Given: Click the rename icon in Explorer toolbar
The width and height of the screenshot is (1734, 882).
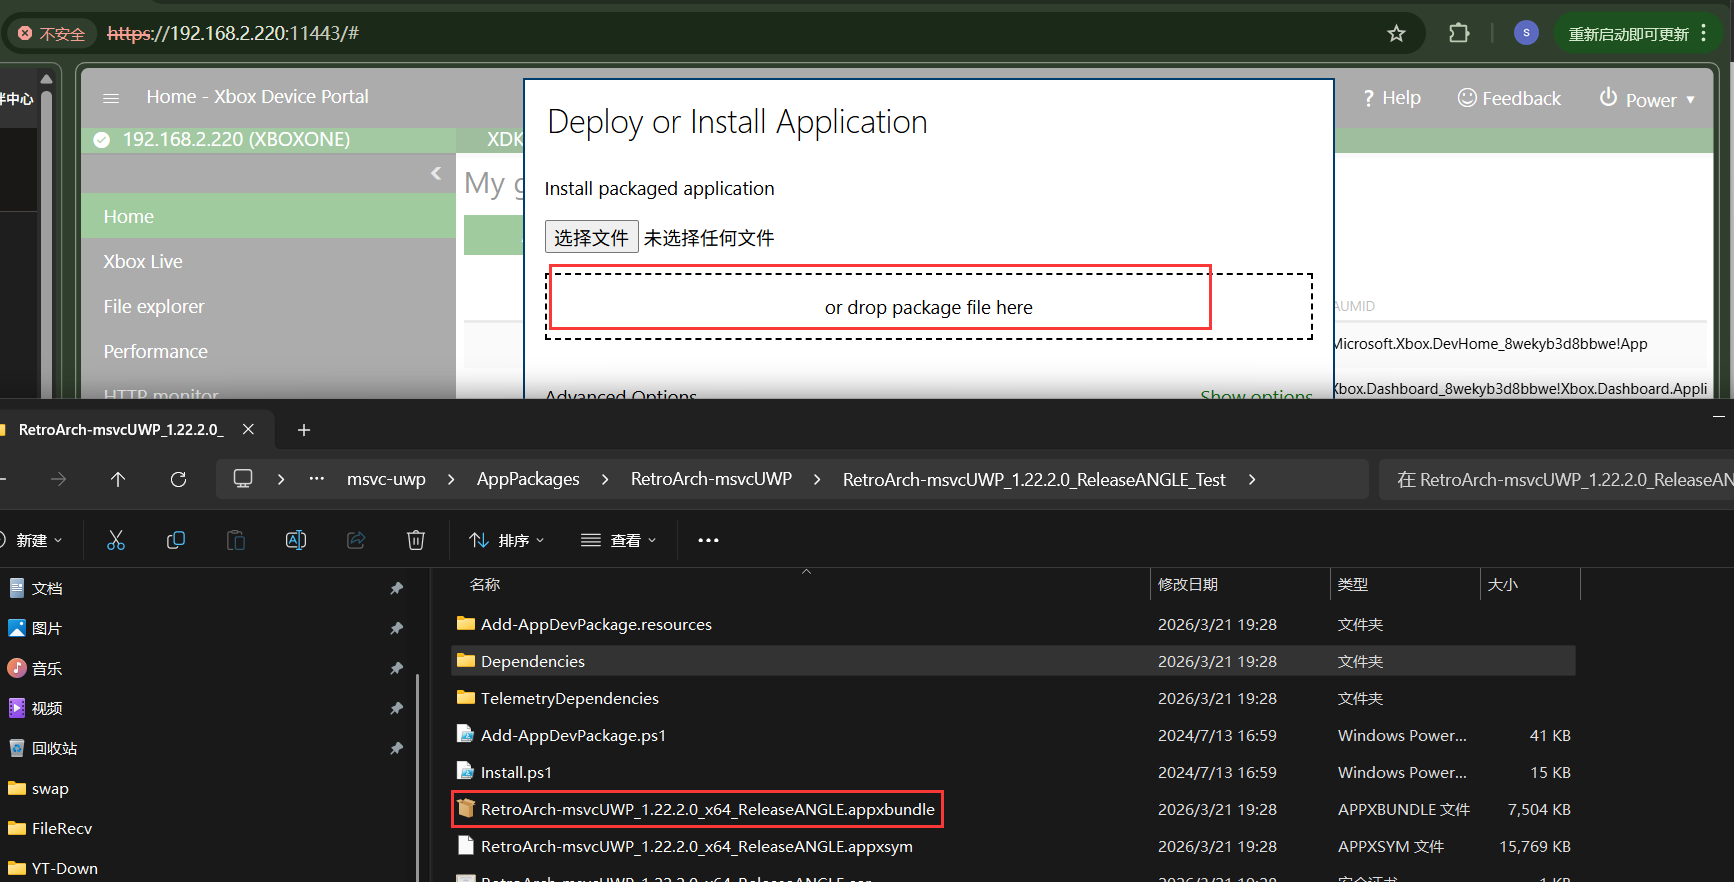Looking at the screenshot, I should click(296, 540).
